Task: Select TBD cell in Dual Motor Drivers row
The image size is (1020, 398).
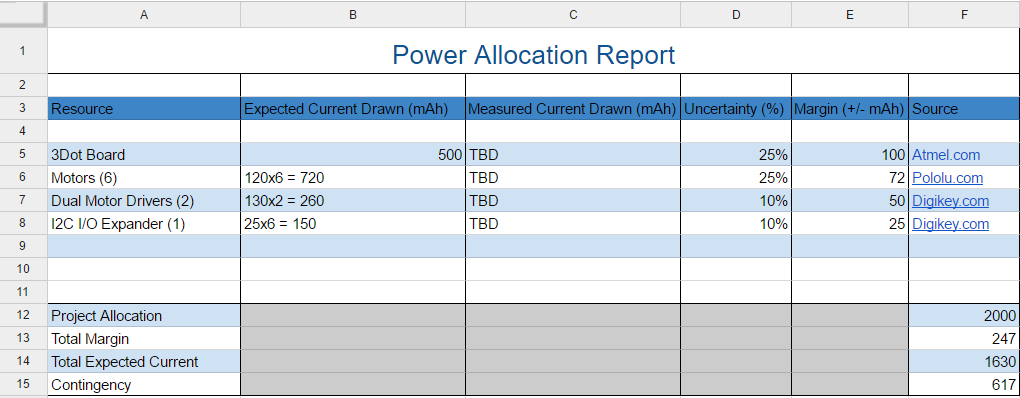Action: point(573,201)
